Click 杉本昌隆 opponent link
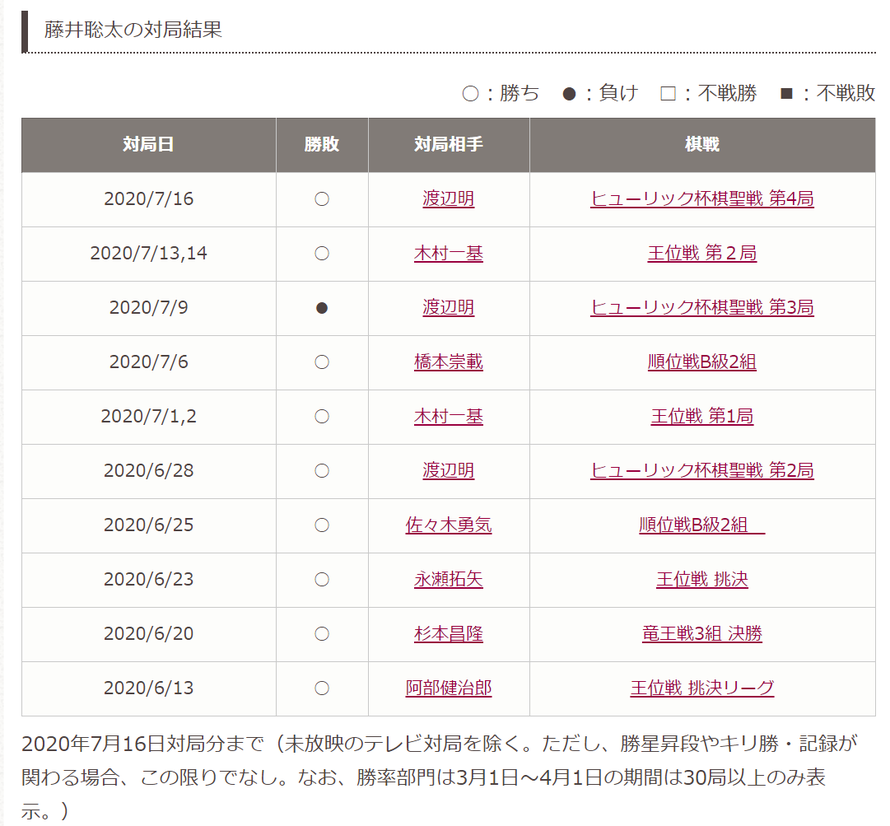 (x=448, y=634)
